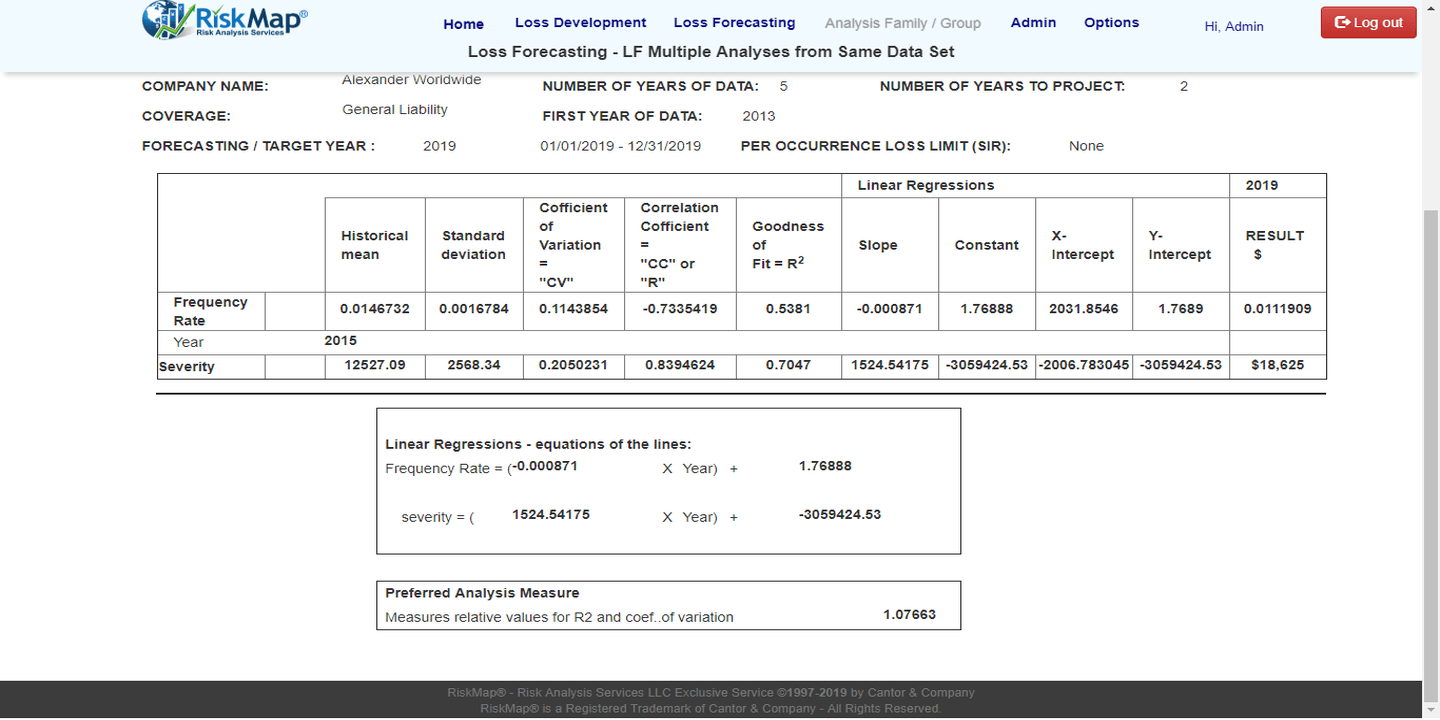Click correlation coefficient value -0.7335419

(x=680, y=309)
